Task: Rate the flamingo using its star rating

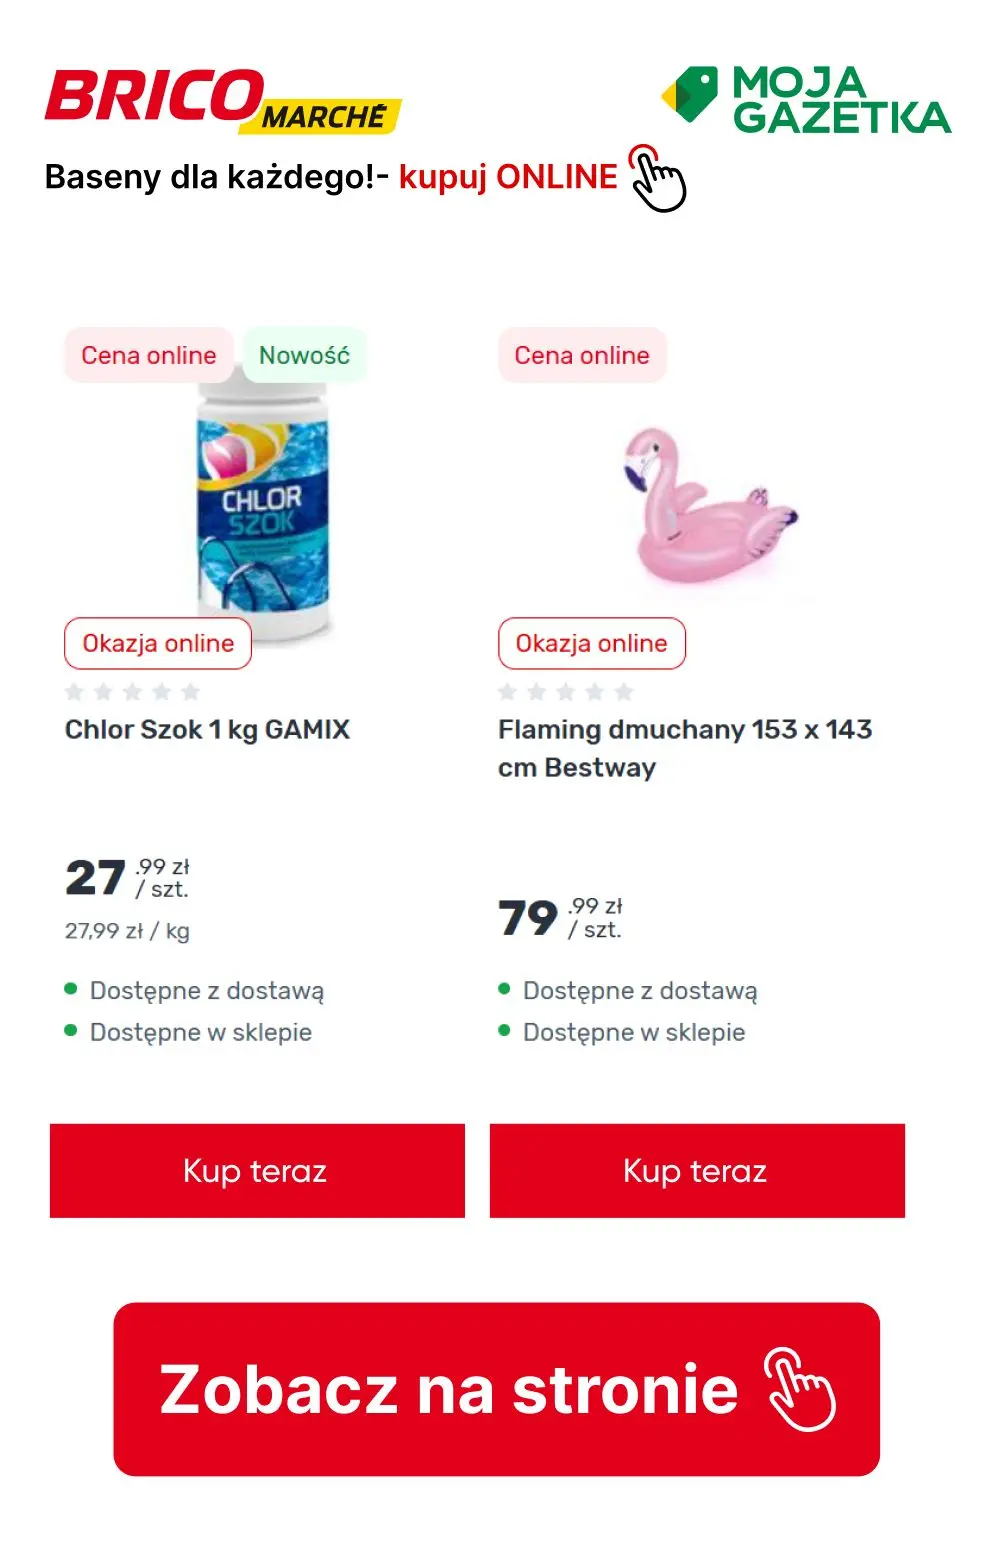Action: point(565,689)
